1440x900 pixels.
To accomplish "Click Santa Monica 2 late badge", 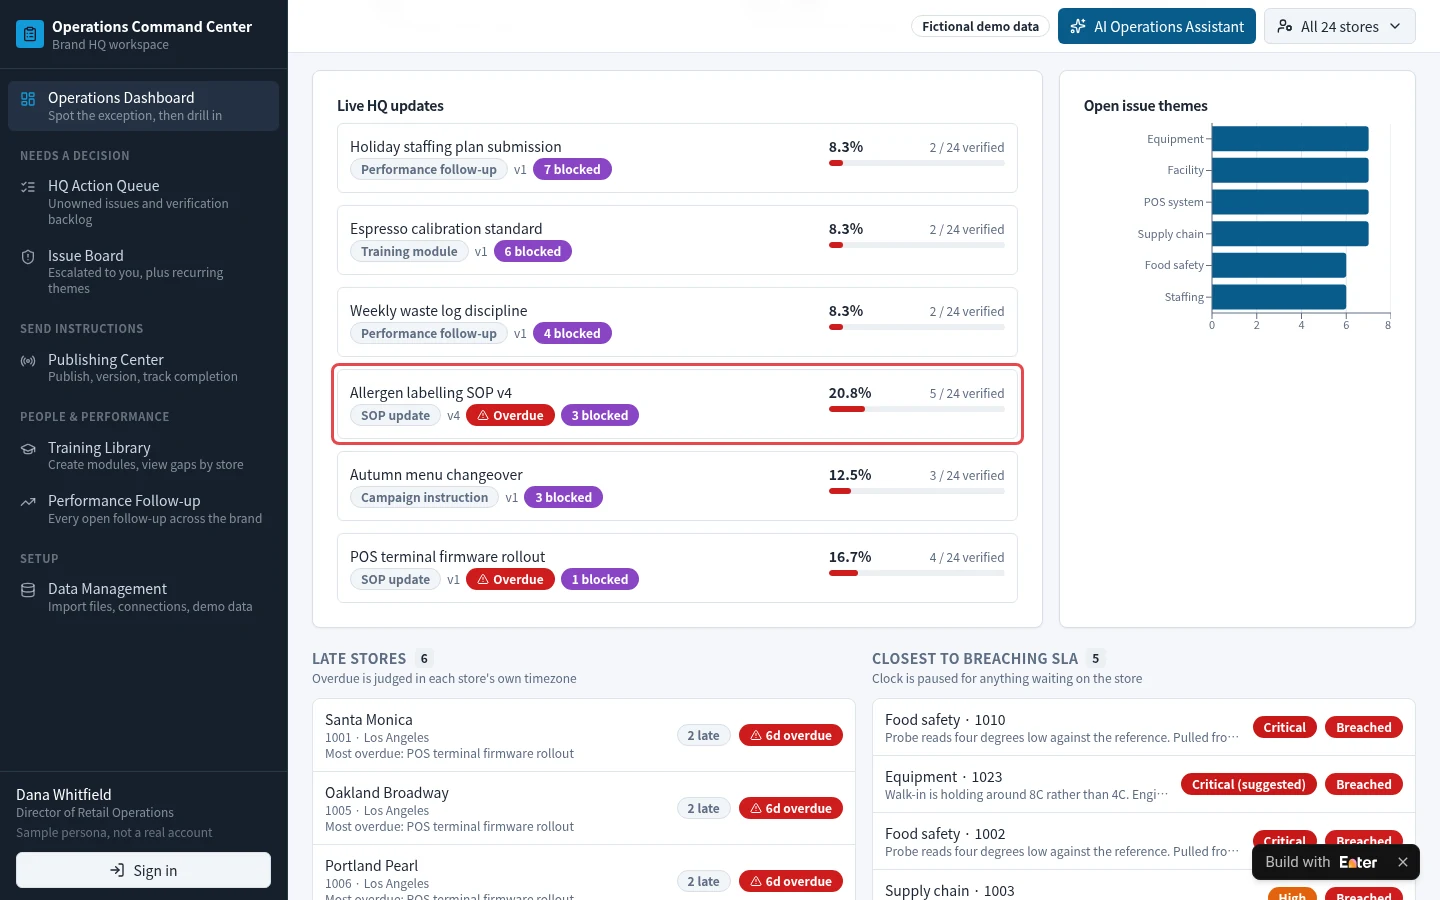I will click(x=703, y=735).
